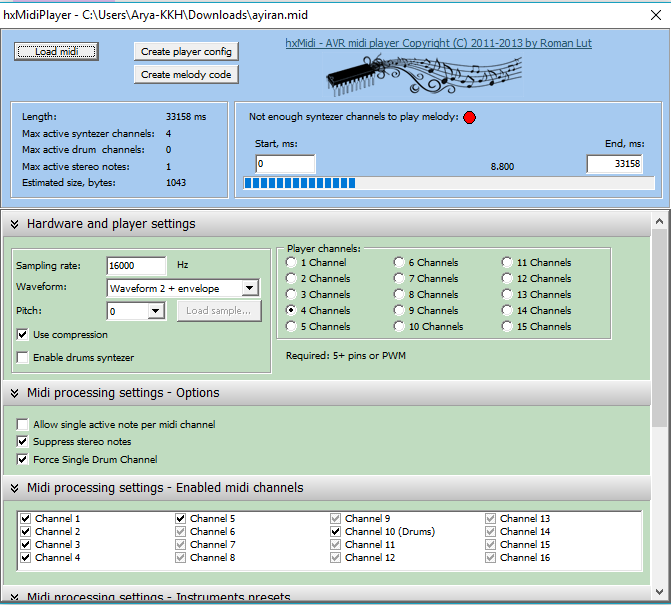671x605 pixels.
Task: Collapse the Enabled midi channels section
Action: tap(15, 488)
